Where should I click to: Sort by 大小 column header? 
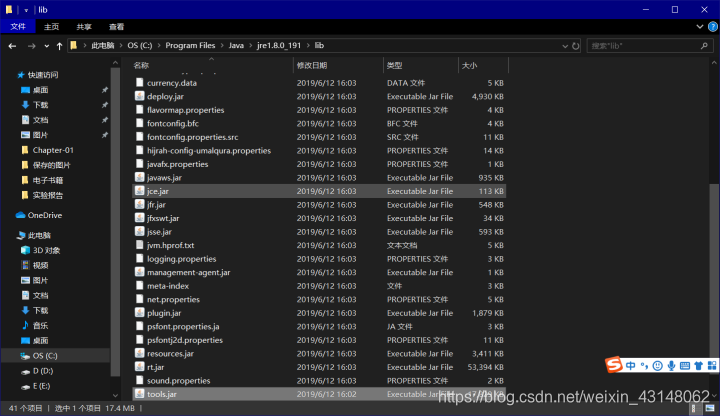pyautogui.click(x=469, y=66)
